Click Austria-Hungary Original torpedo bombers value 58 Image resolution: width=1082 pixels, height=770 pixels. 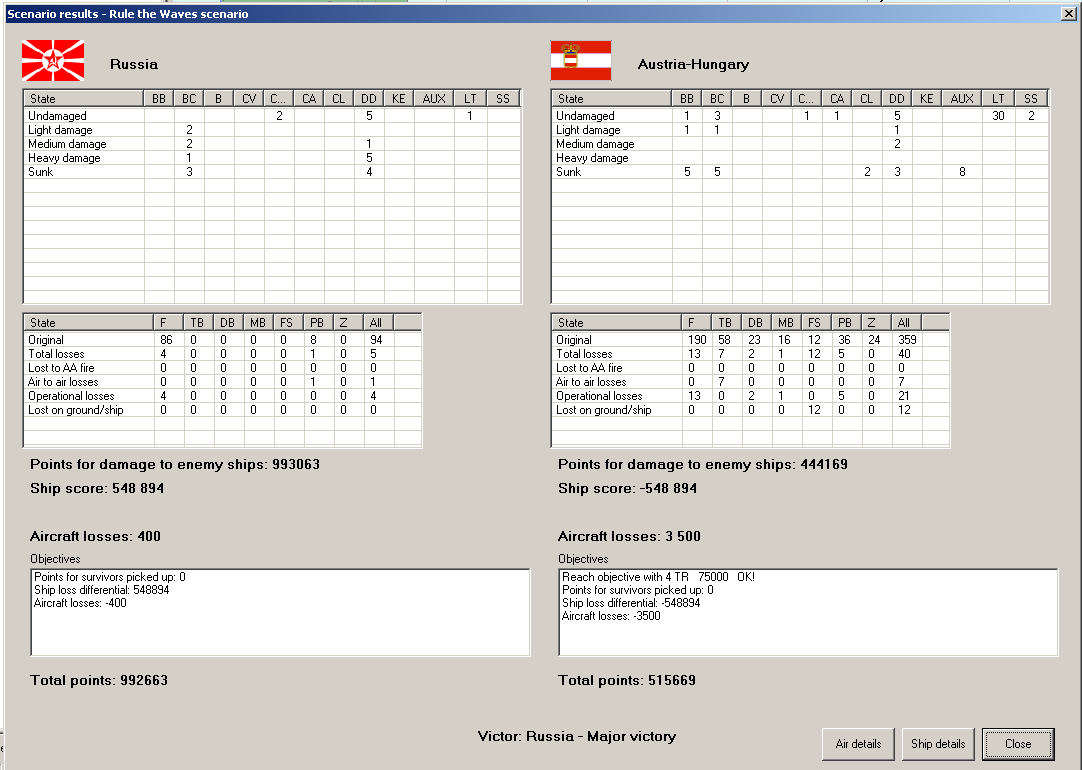tap(724, 340)
